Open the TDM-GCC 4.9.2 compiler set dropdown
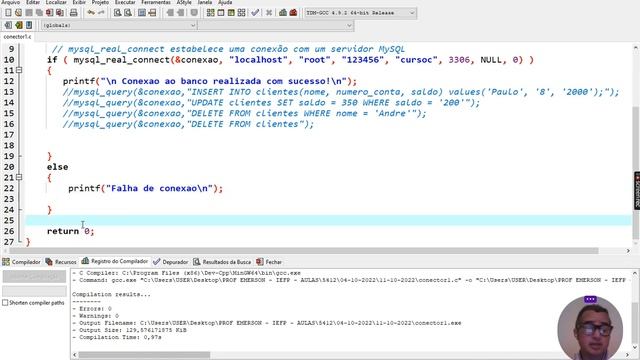640x360 pixels. click(360, 13)
